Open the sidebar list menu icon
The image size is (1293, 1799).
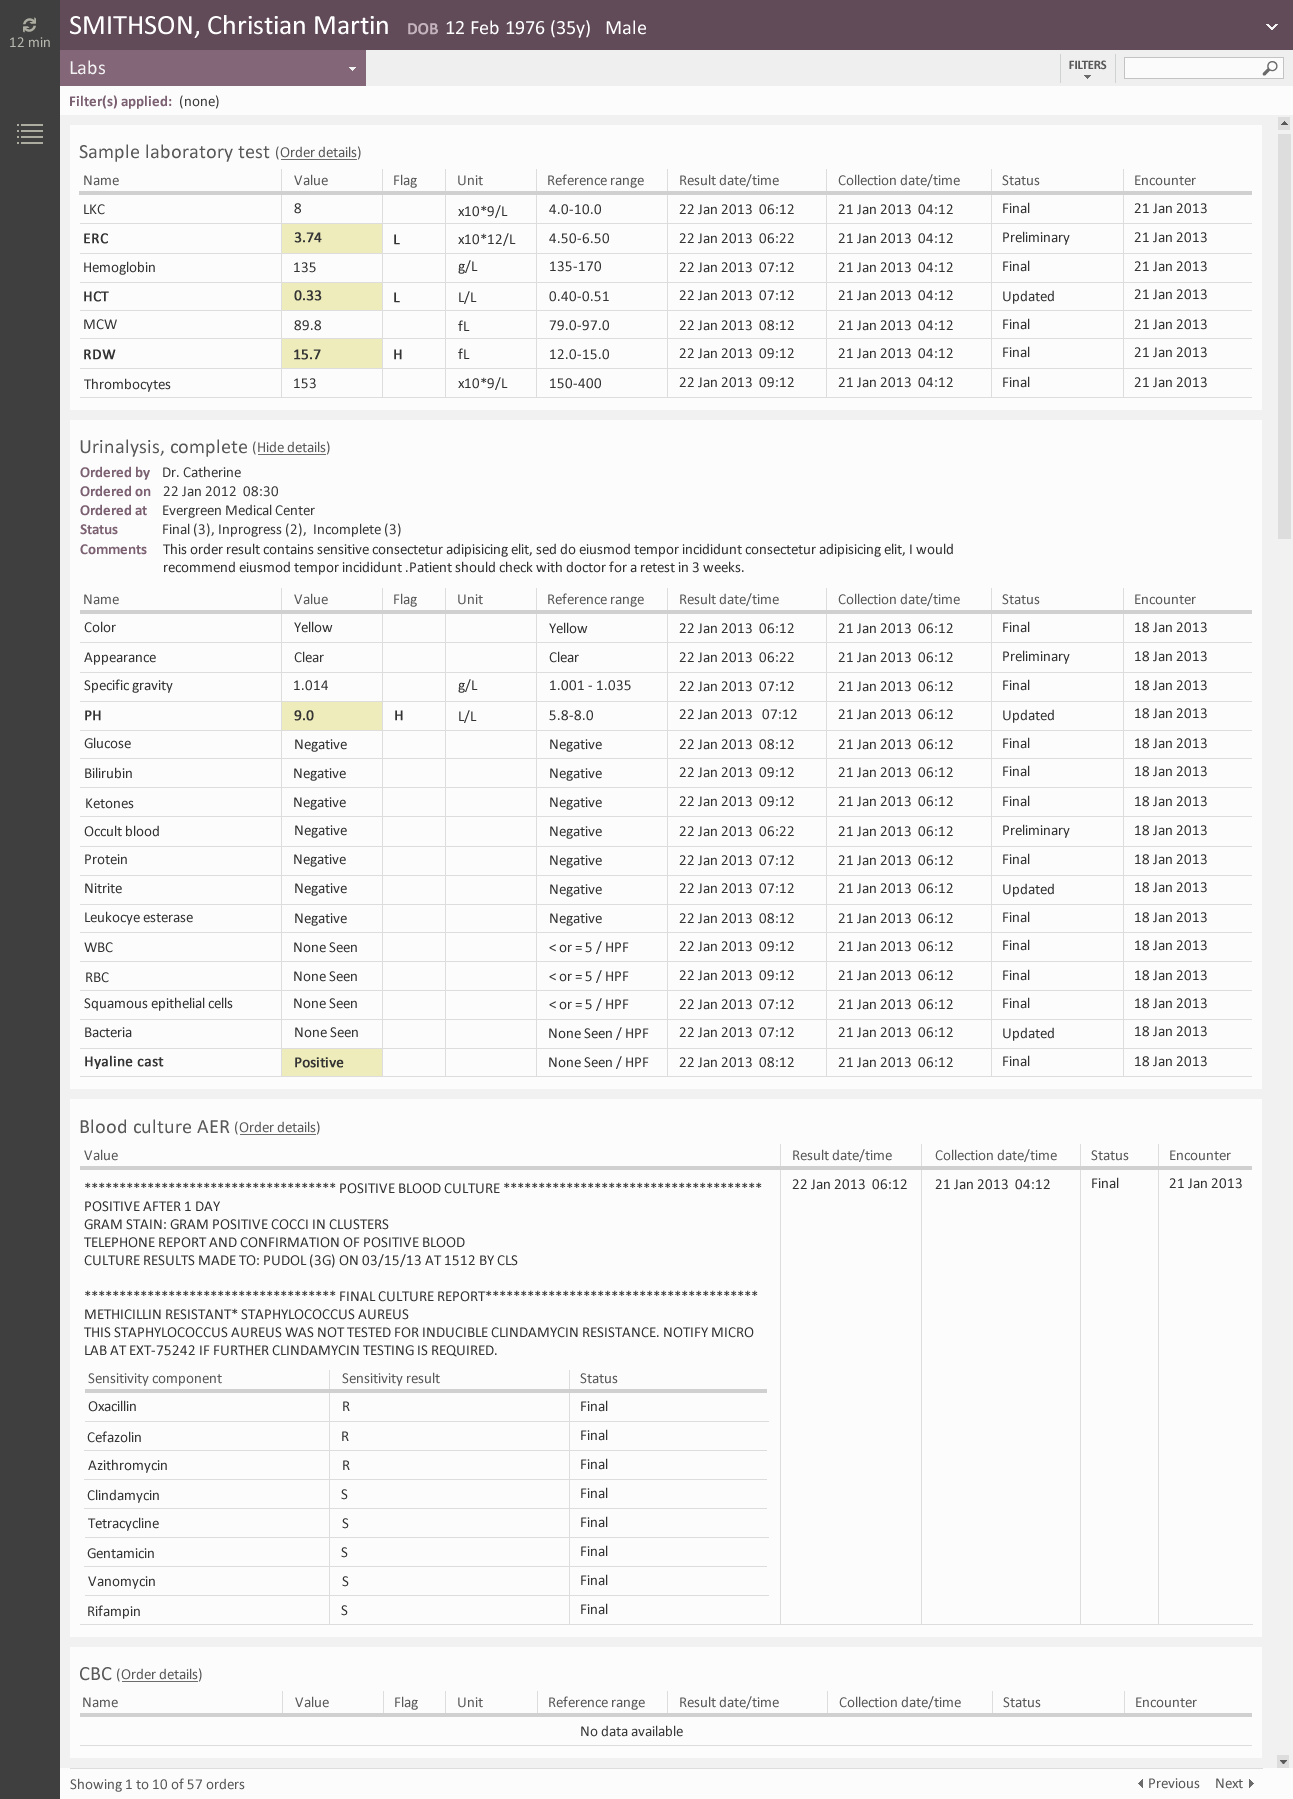click(30, 133)
